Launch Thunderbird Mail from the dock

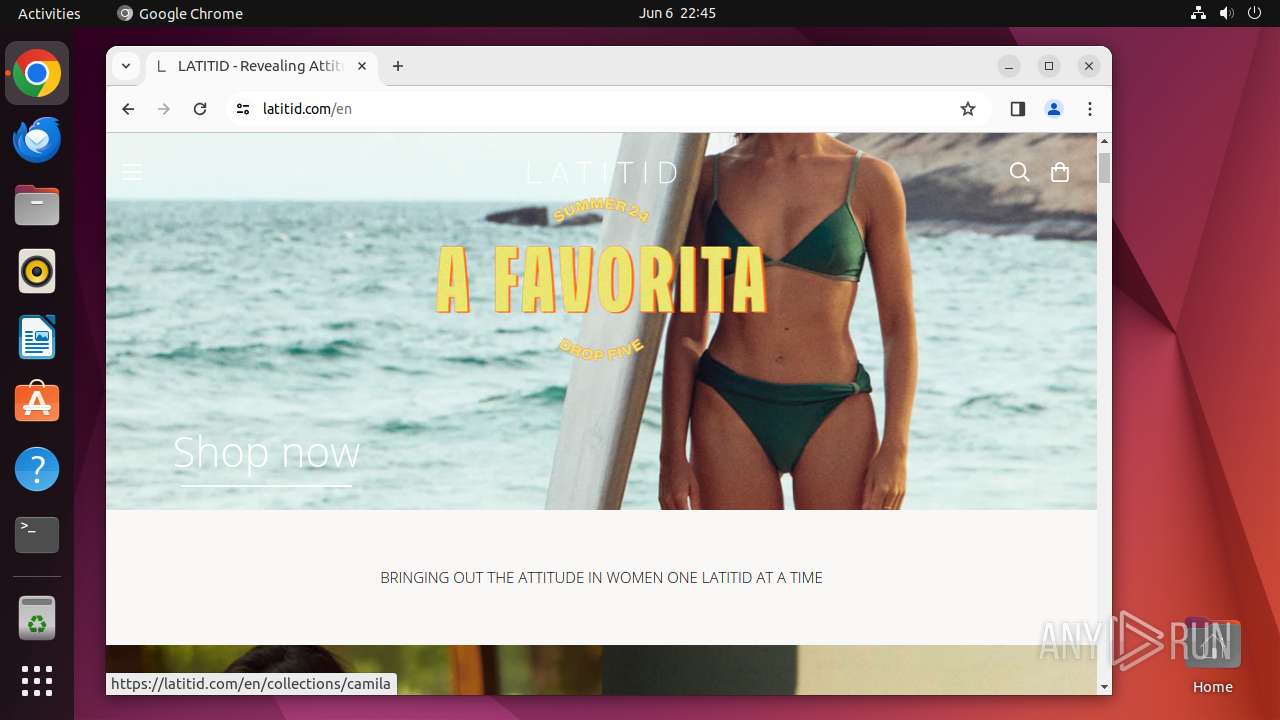[x=37, y=140]
